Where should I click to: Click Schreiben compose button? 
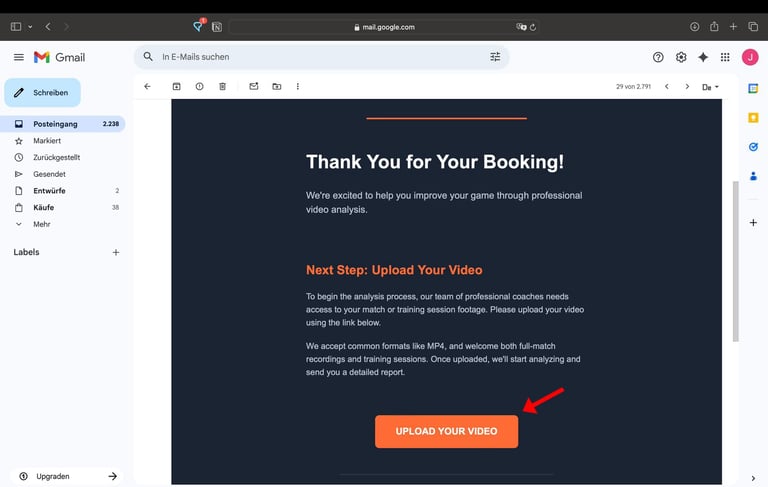[43, 93]
